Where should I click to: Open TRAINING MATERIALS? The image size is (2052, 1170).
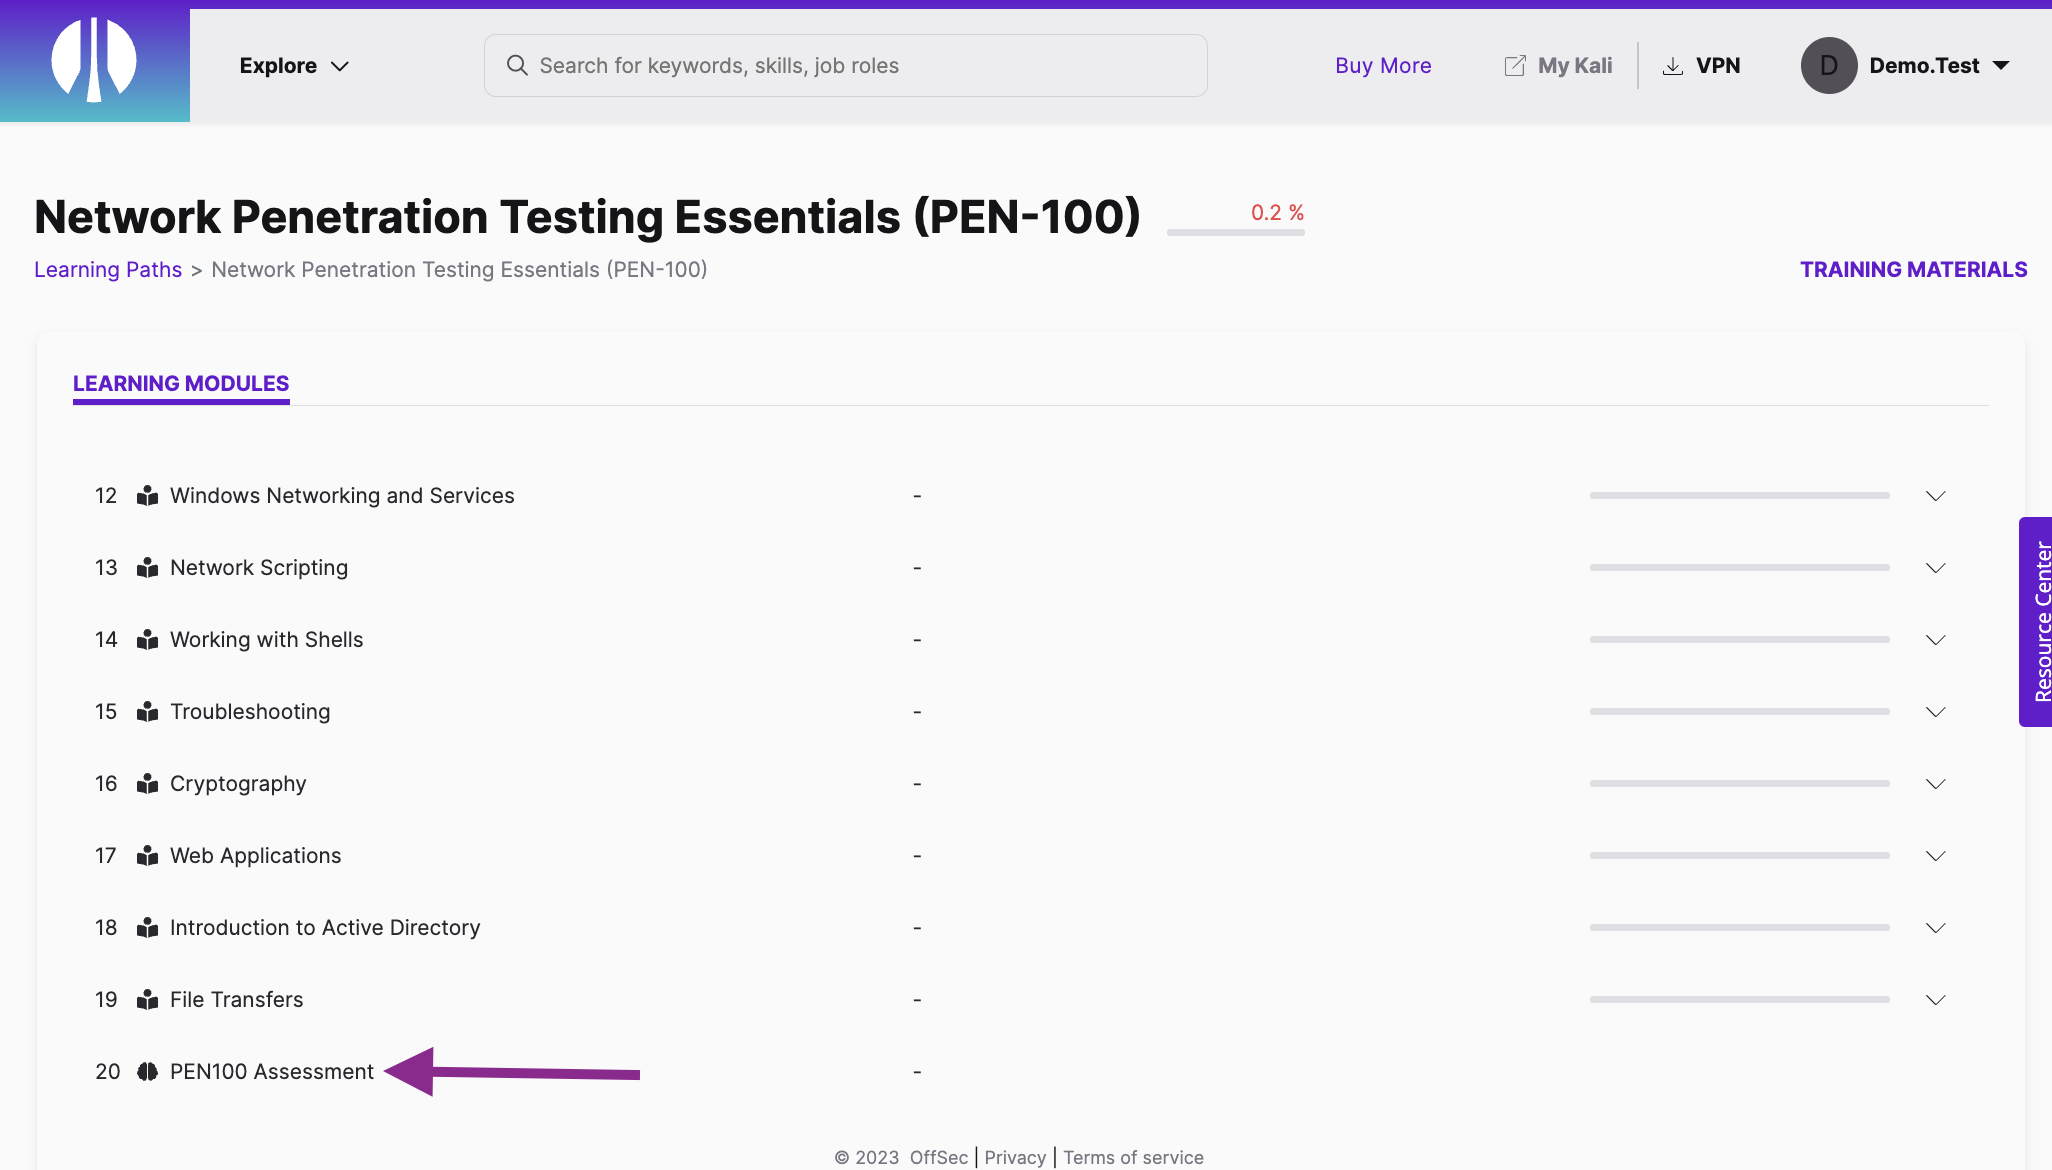pyautogui.click(x=1913, y=269)
